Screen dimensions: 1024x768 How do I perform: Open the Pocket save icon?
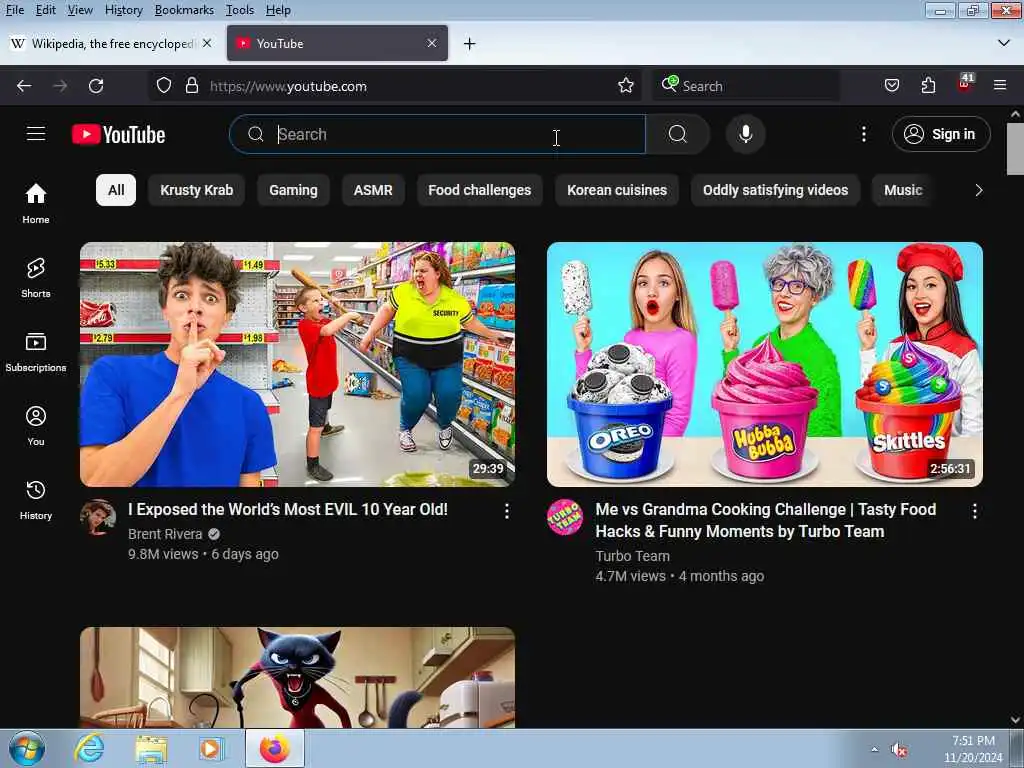pyautogui.click(x=891, y=86)
